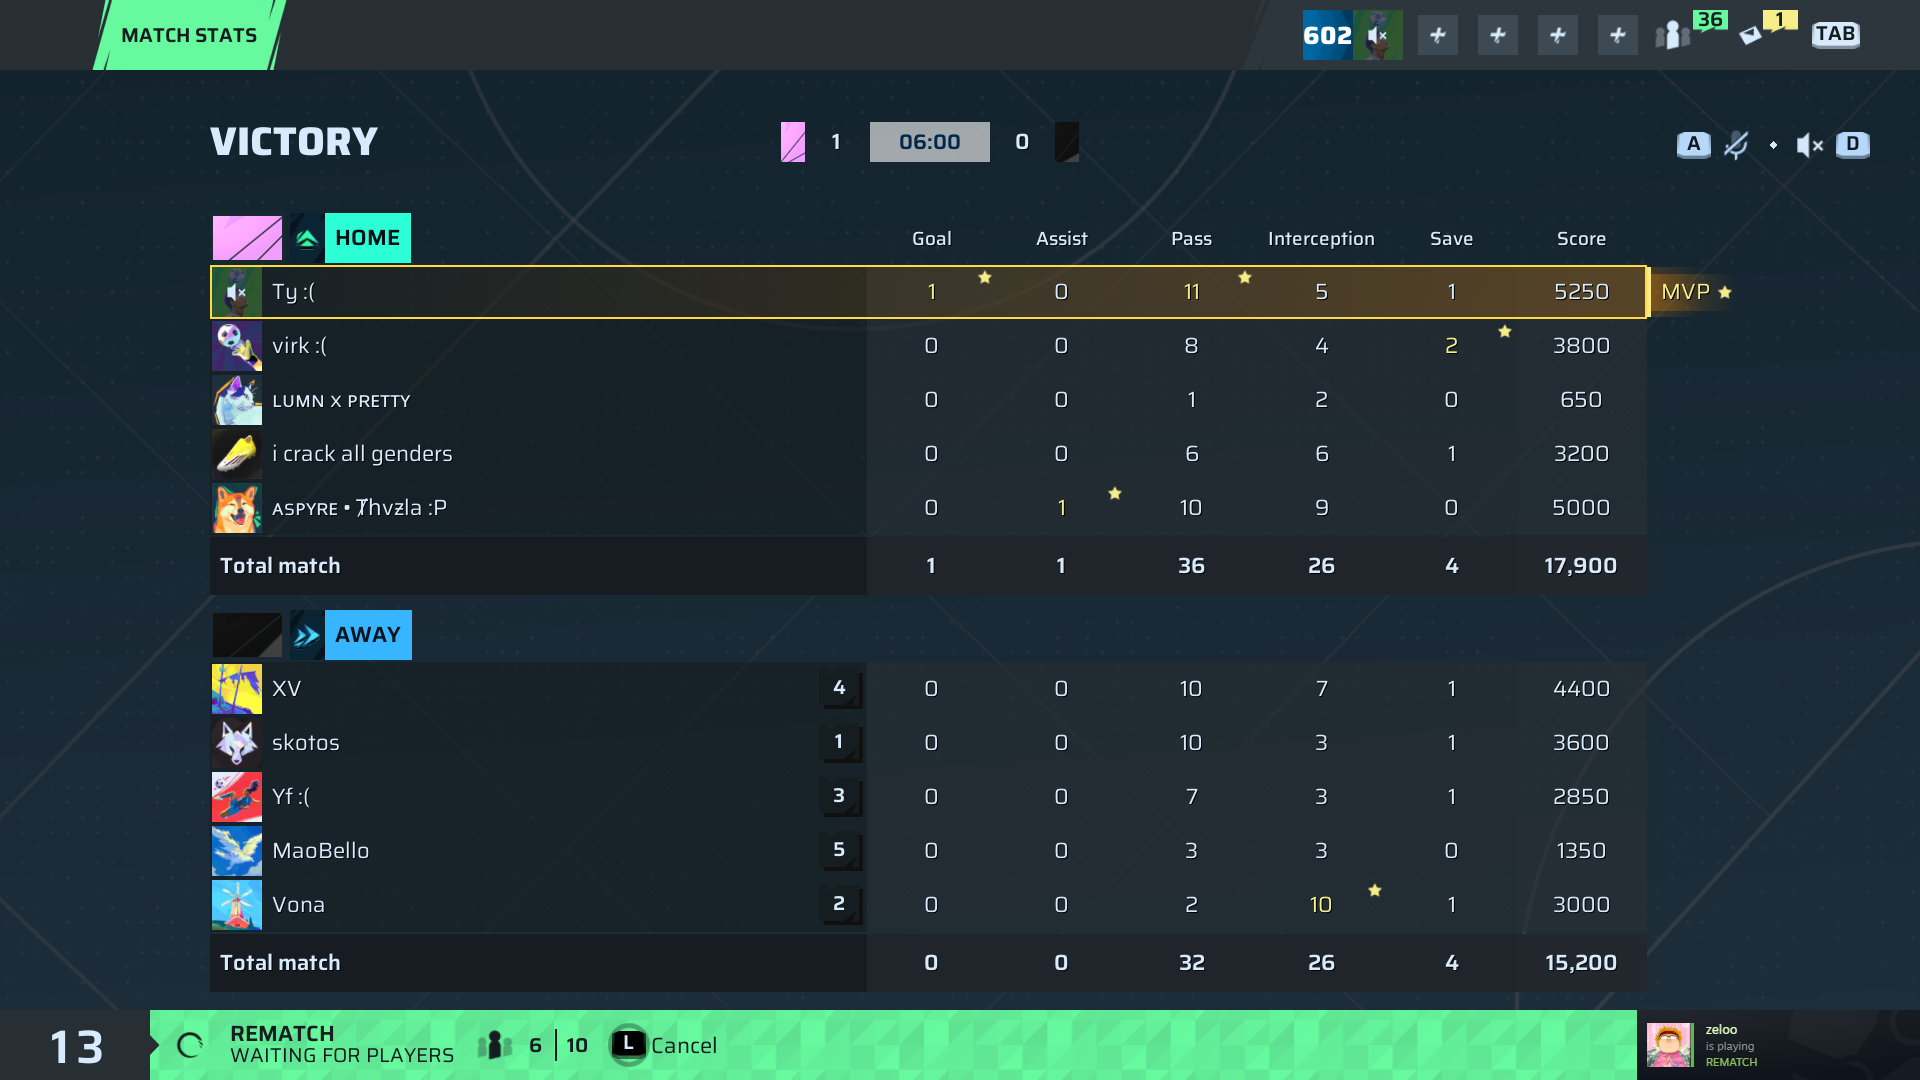
Task: Select i crack all genders name
Action: pyautogui.click(x=362, y=454)
